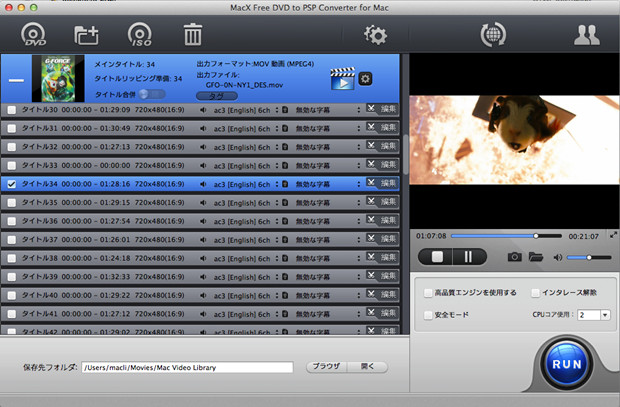Click the scissors edit icon for タイトル37
The height and width of the screenshot is (407, 620).
(x=370, y=238)
